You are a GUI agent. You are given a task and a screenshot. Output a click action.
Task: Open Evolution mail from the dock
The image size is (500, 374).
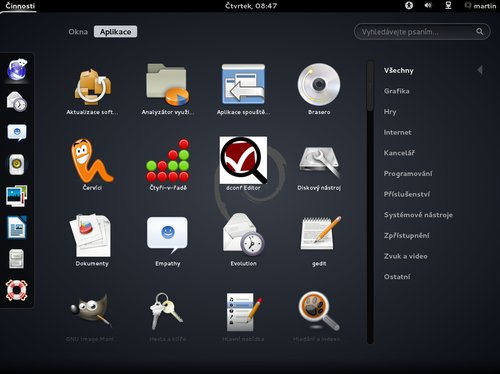(17, 101)
